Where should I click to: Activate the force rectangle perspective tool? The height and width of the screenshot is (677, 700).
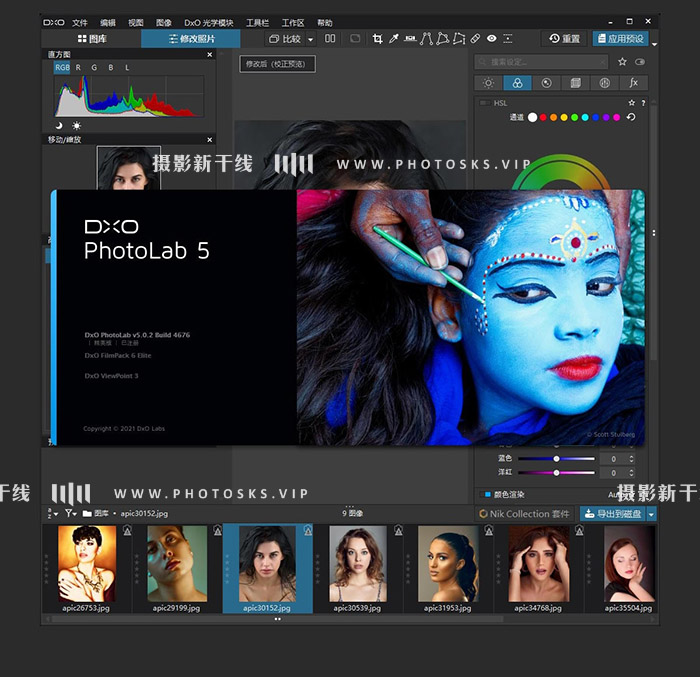pyautogui.click(x=442, y=39)
